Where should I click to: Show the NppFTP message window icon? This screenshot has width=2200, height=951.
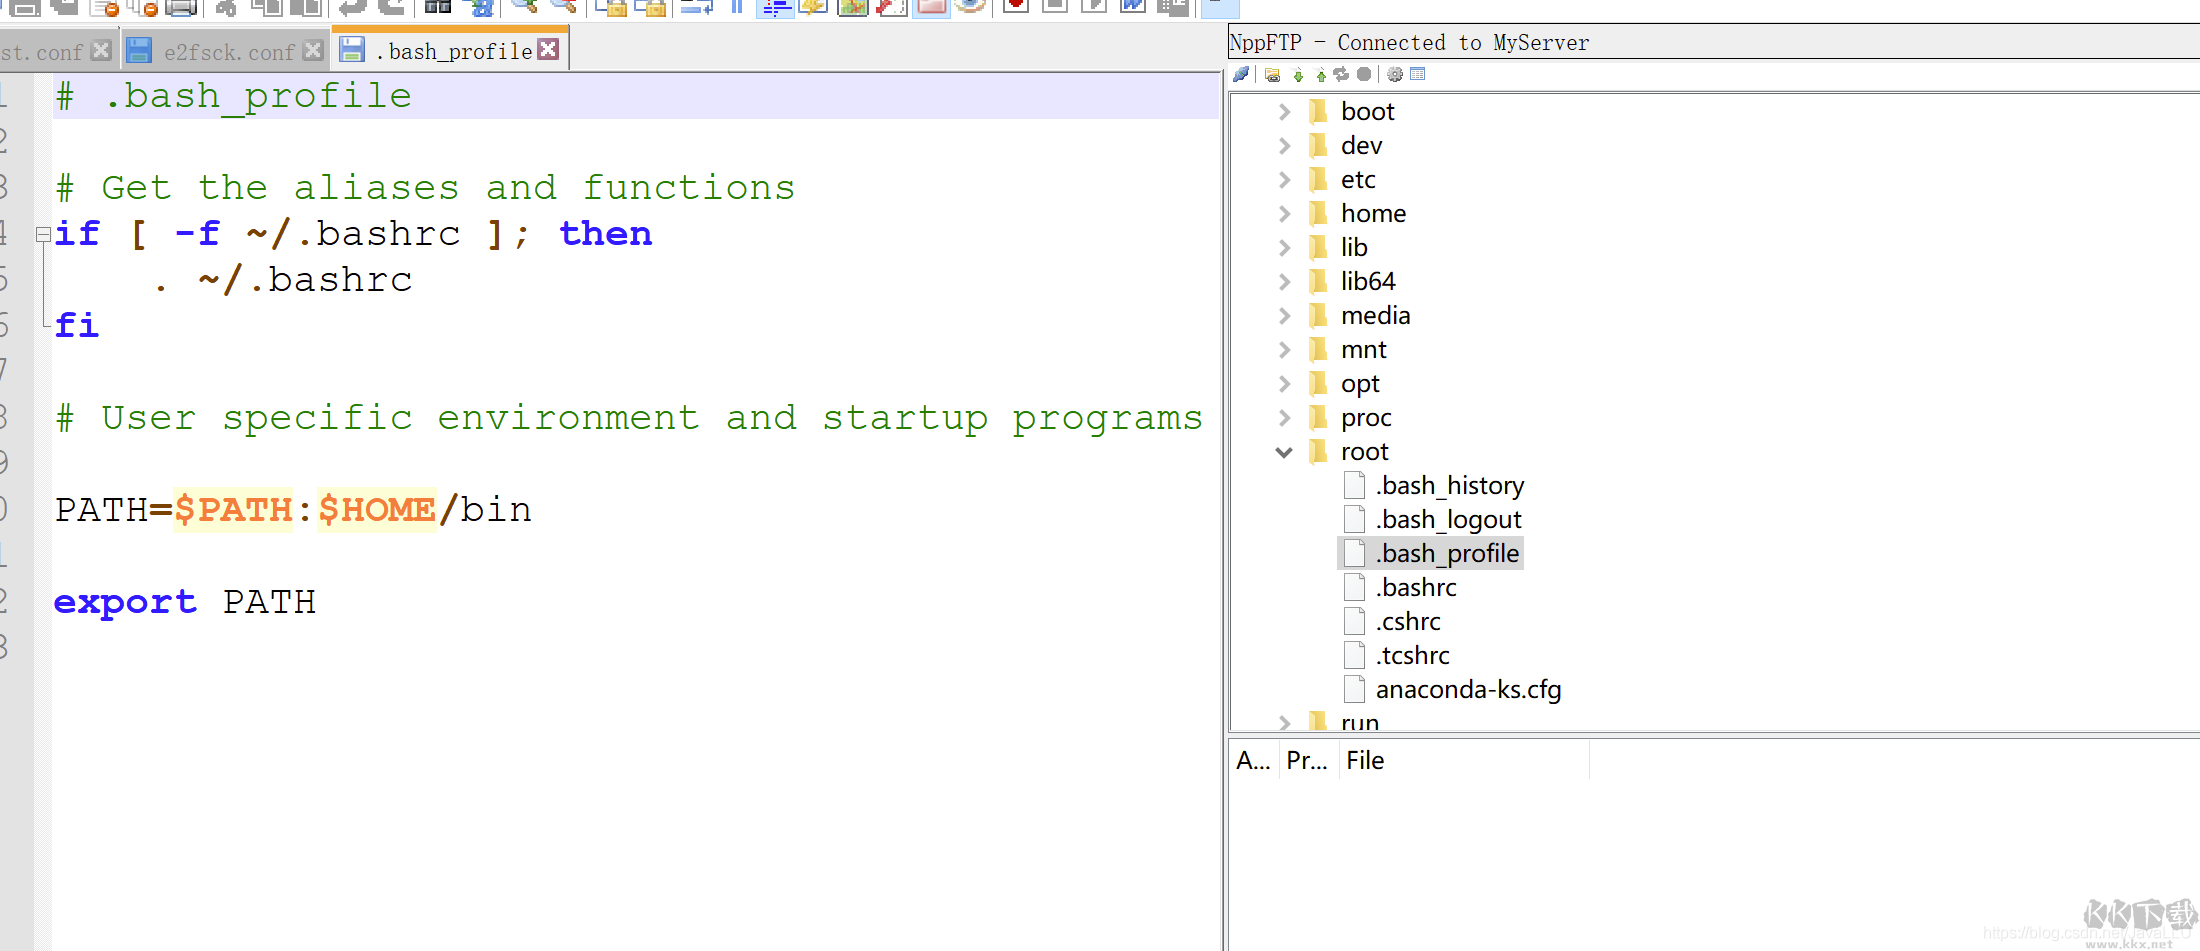click(x=1417, y=74)
